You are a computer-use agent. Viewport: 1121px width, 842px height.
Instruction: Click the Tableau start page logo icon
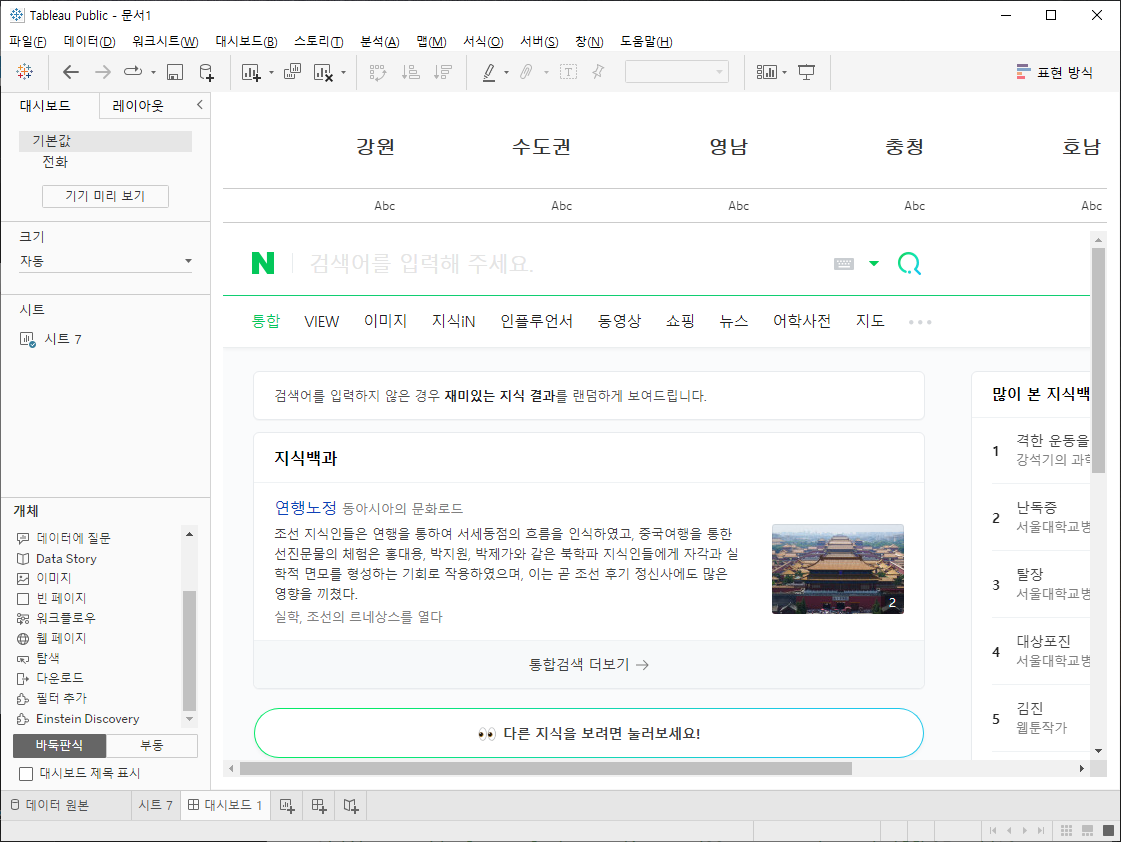coord(24,71)
